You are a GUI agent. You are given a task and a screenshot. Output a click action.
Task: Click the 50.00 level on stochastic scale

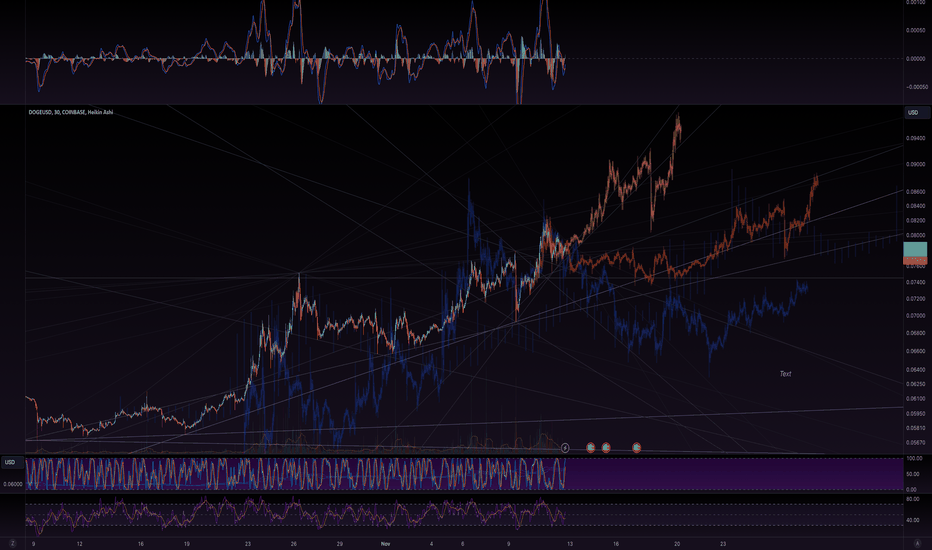pyautogui.click(x=914, y=474)
